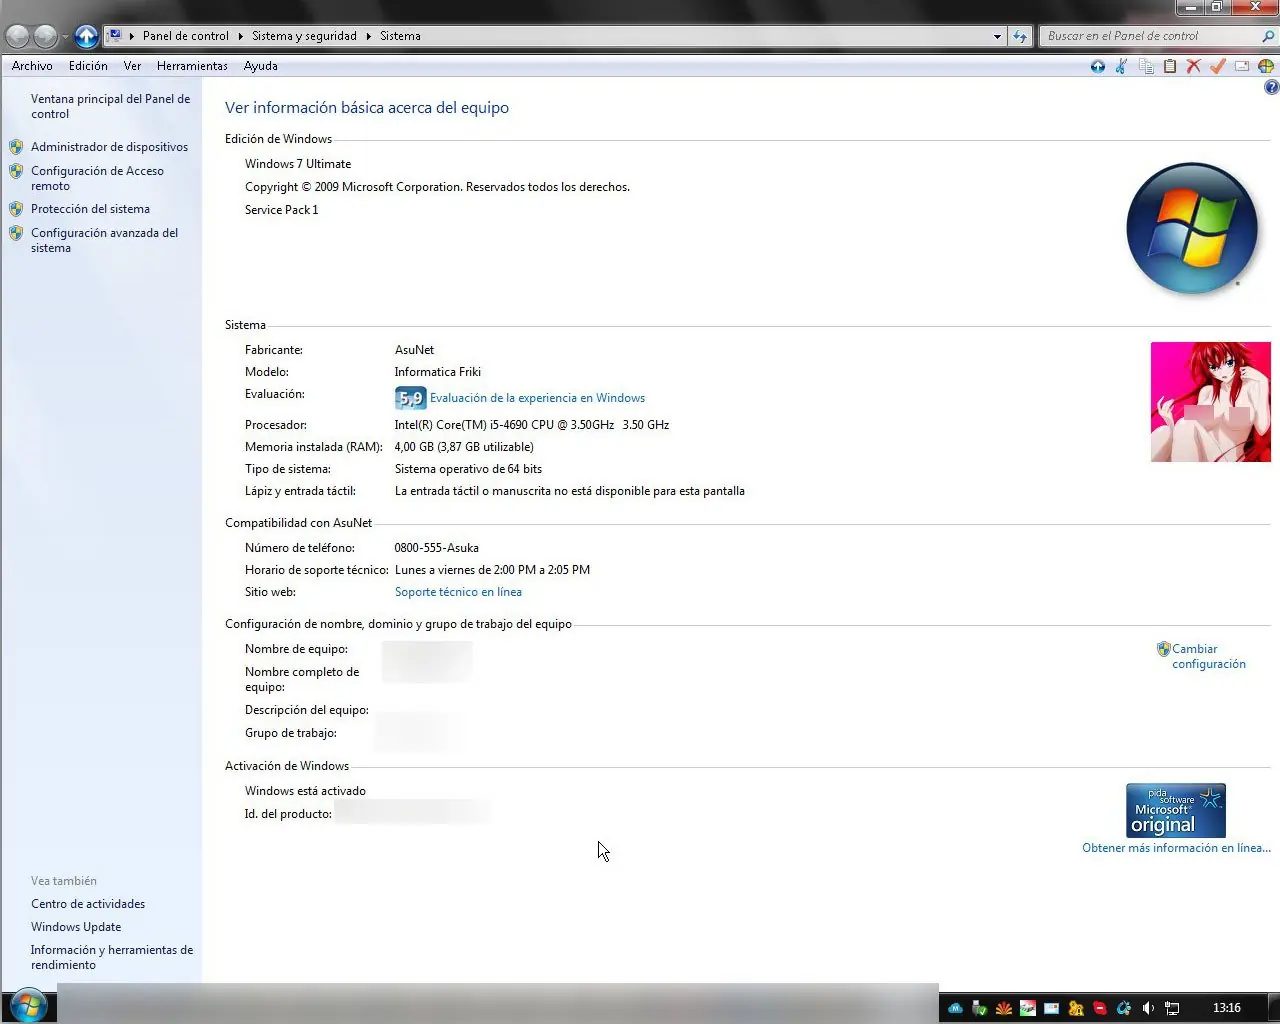Viewport: 1280px width, 1024px height.
Task: Click Cambiar configuración
Action: tap(1209, 656)
